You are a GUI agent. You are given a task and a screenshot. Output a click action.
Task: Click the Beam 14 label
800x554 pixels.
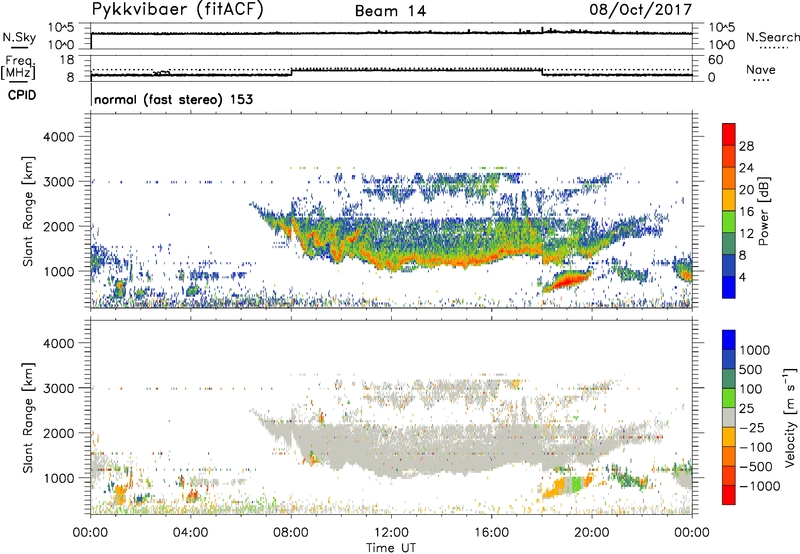pos(390,11)
